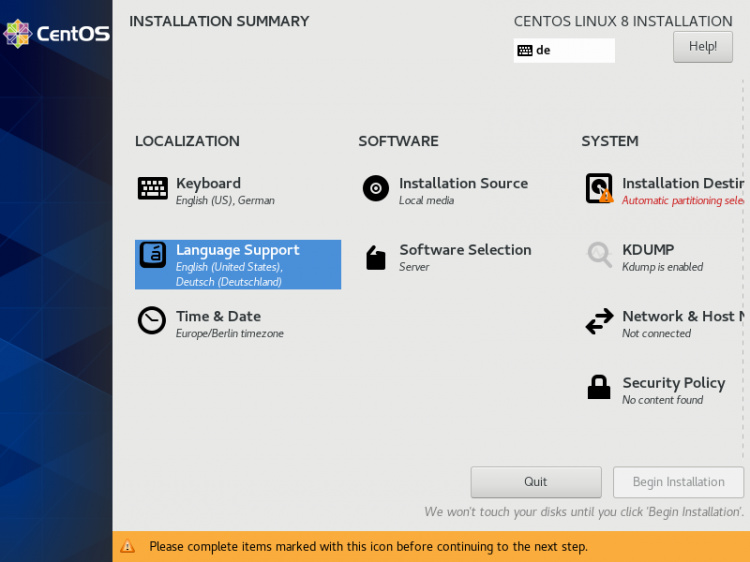Click the Installation Source disc icon
The width and height of the screenshot is (750, 562).
(376, 189)
